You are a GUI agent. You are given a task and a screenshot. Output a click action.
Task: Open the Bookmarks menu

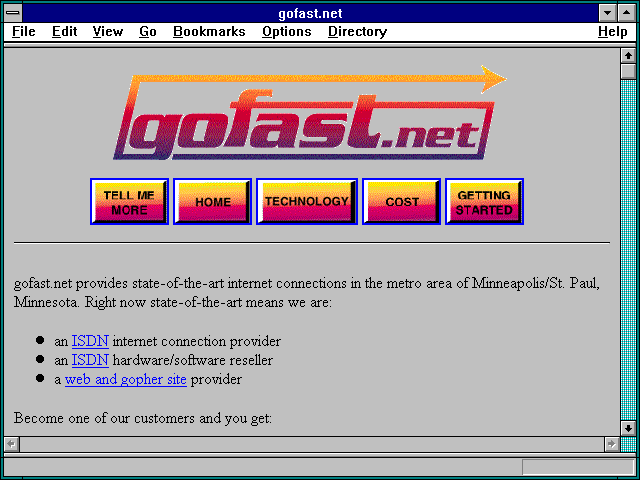click(x=209, y=31)
